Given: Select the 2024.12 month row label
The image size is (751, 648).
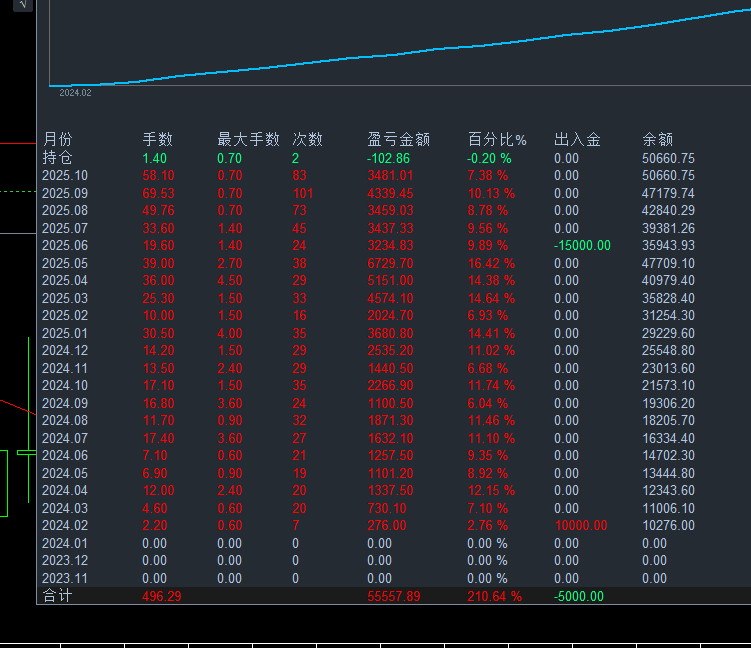Looking at the screenshot, I should (65, 350).
